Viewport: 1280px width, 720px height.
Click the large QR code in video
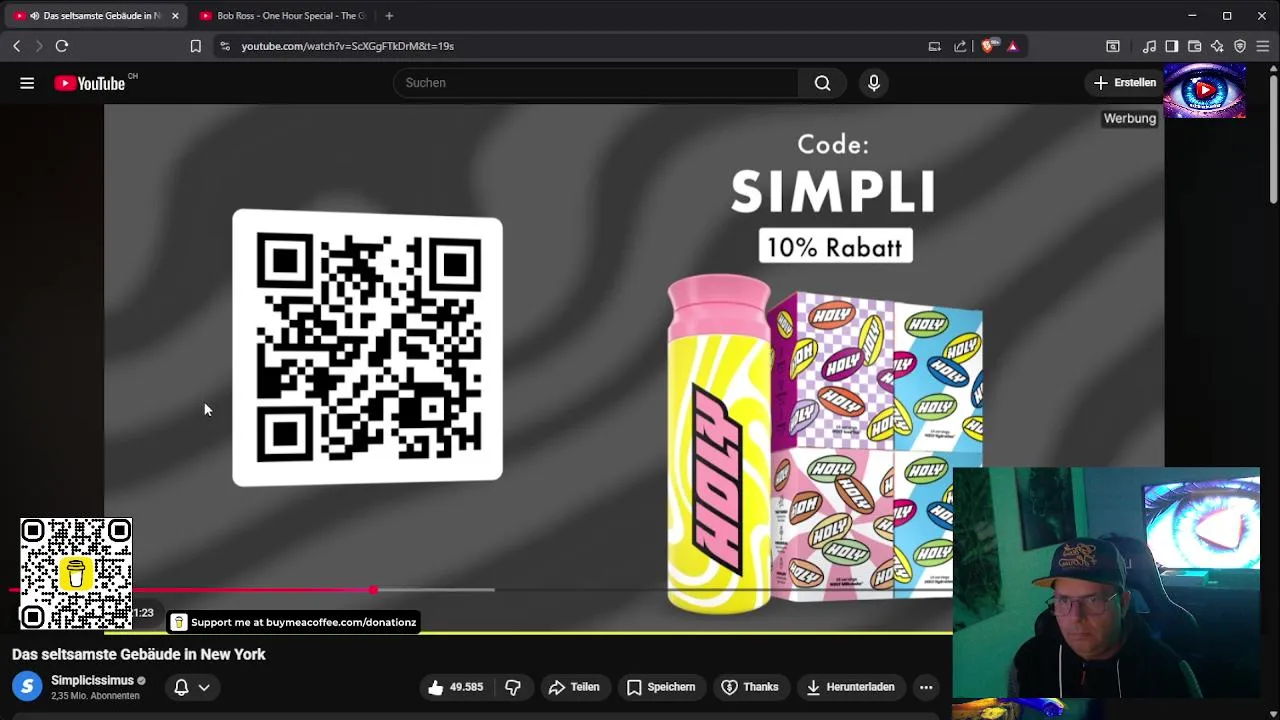[x=368, y=348]
